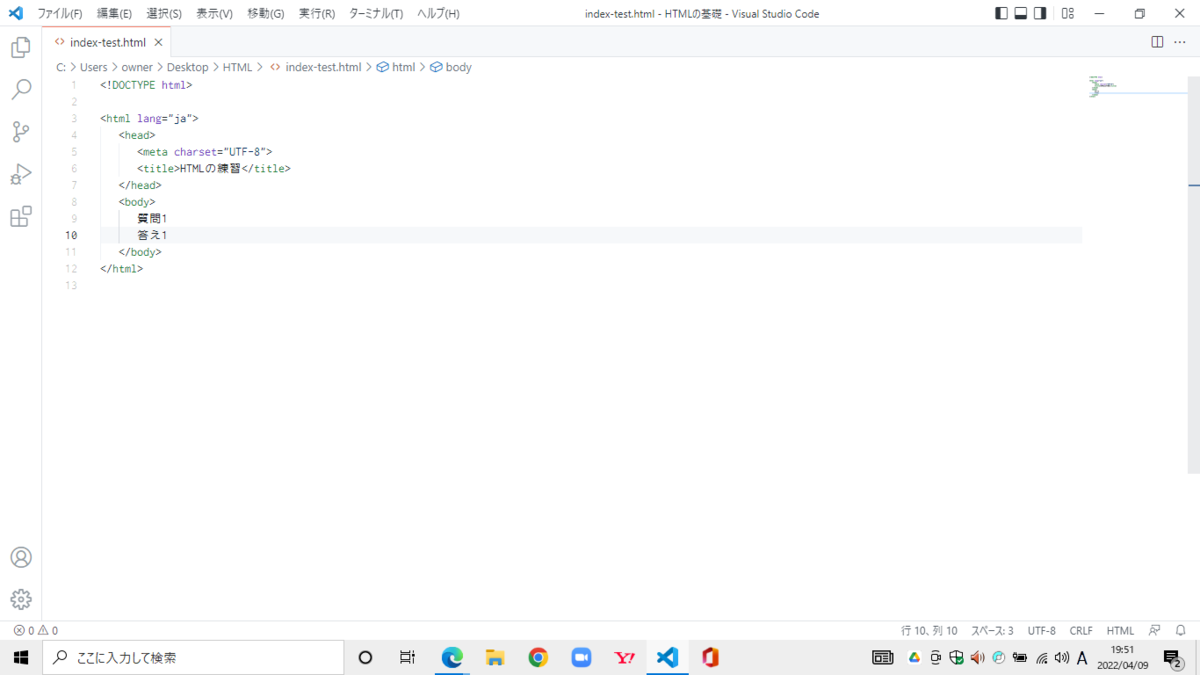1200x675 pixels.
Task: Open the Extensions icon
Action: (x=20, y=216)
